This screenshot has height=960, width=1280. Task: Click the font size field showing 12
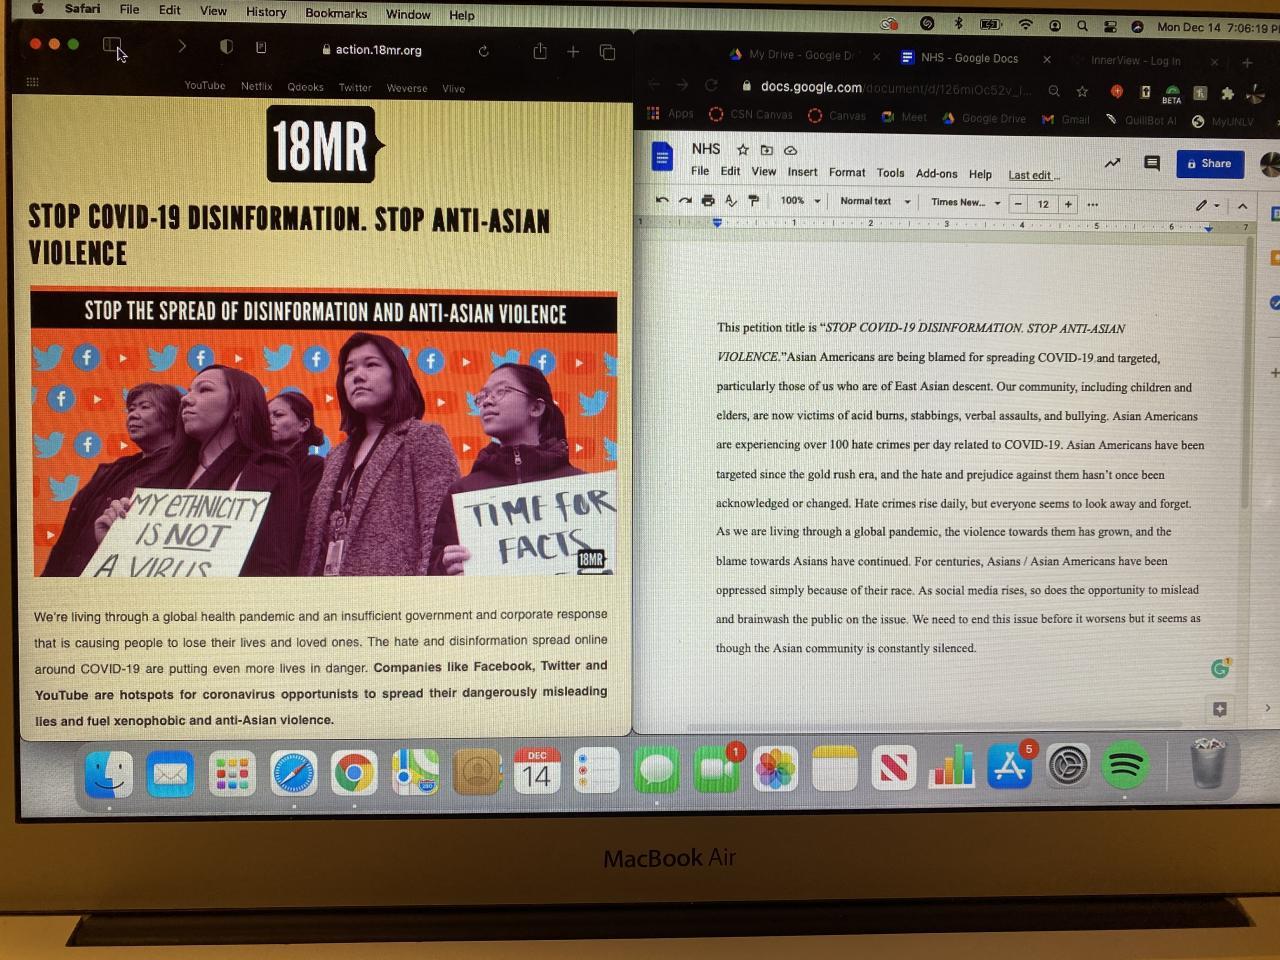pos(1043,204)
